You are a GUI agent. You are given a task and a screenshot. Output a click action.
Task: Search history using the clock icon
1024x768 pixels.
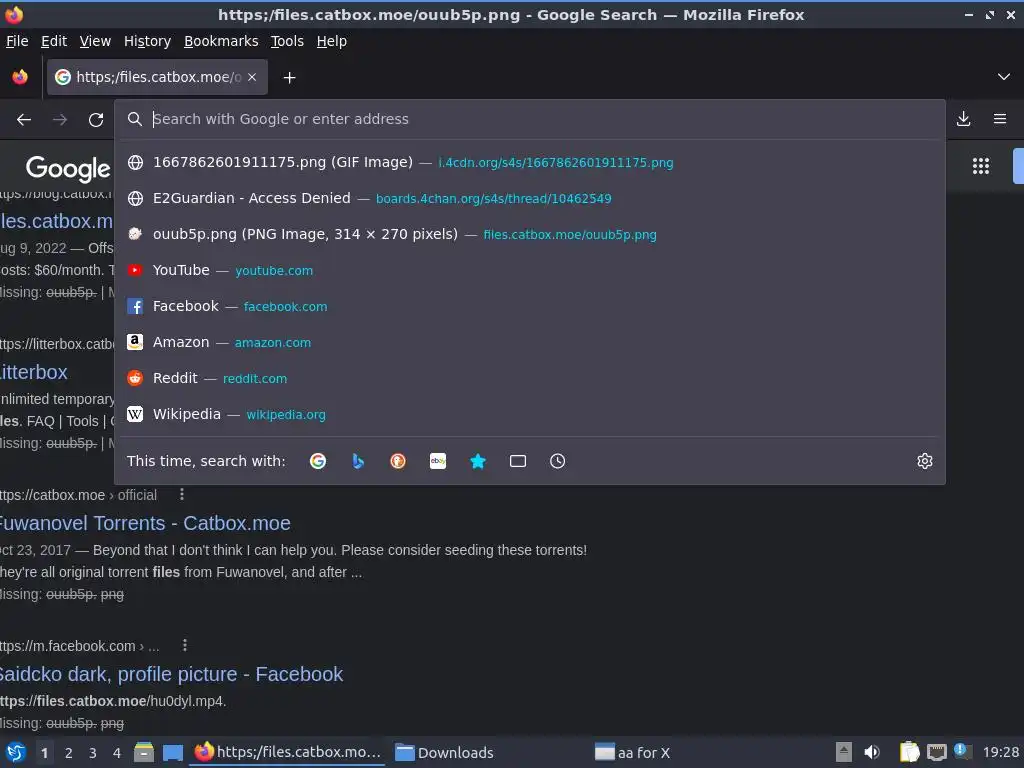558,461
